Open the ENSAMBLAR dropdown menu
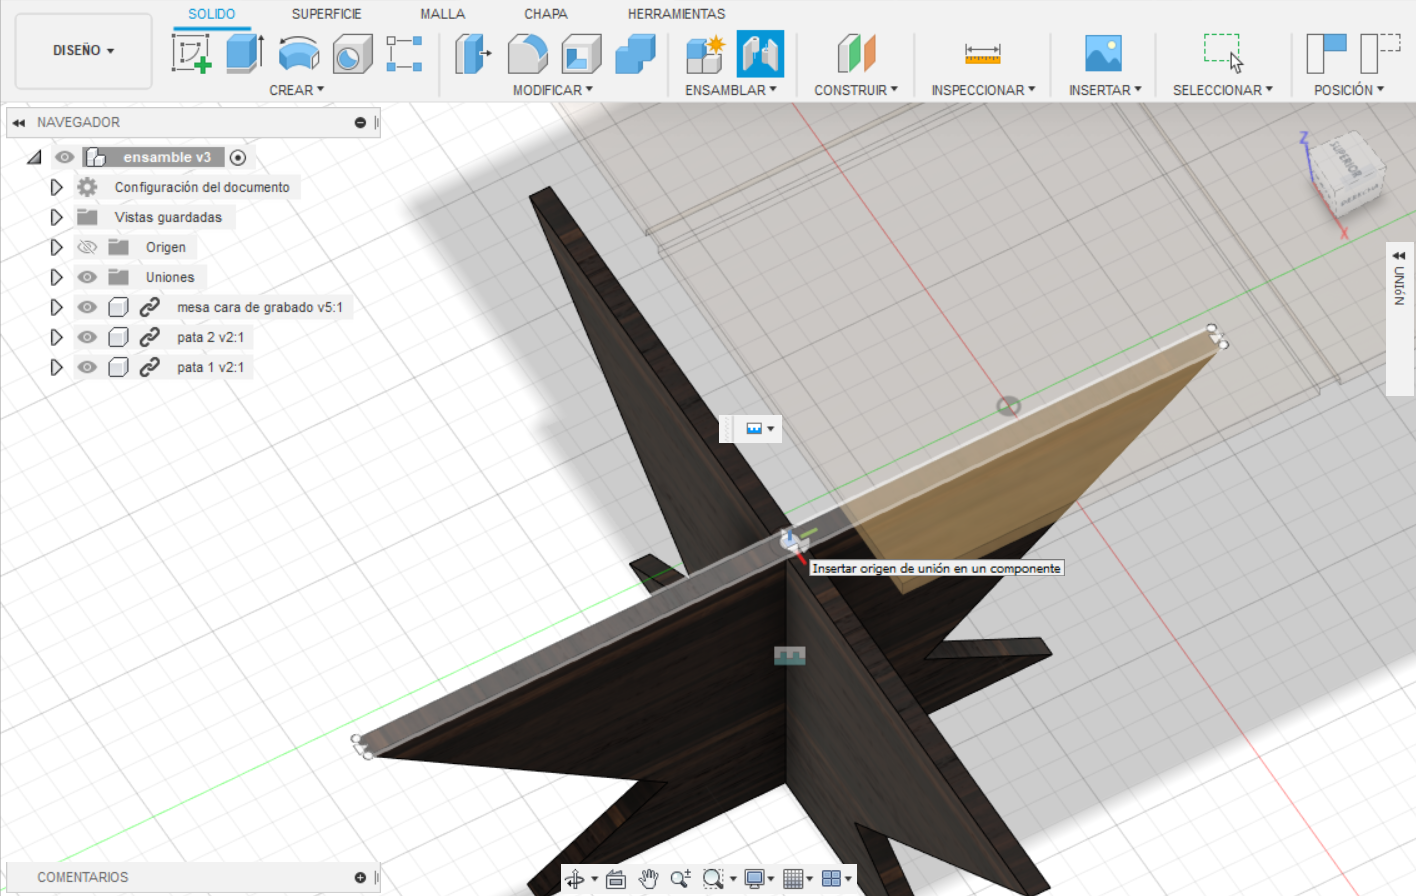1416x896 pixels. pyautogui.click(x=731, y=90)
